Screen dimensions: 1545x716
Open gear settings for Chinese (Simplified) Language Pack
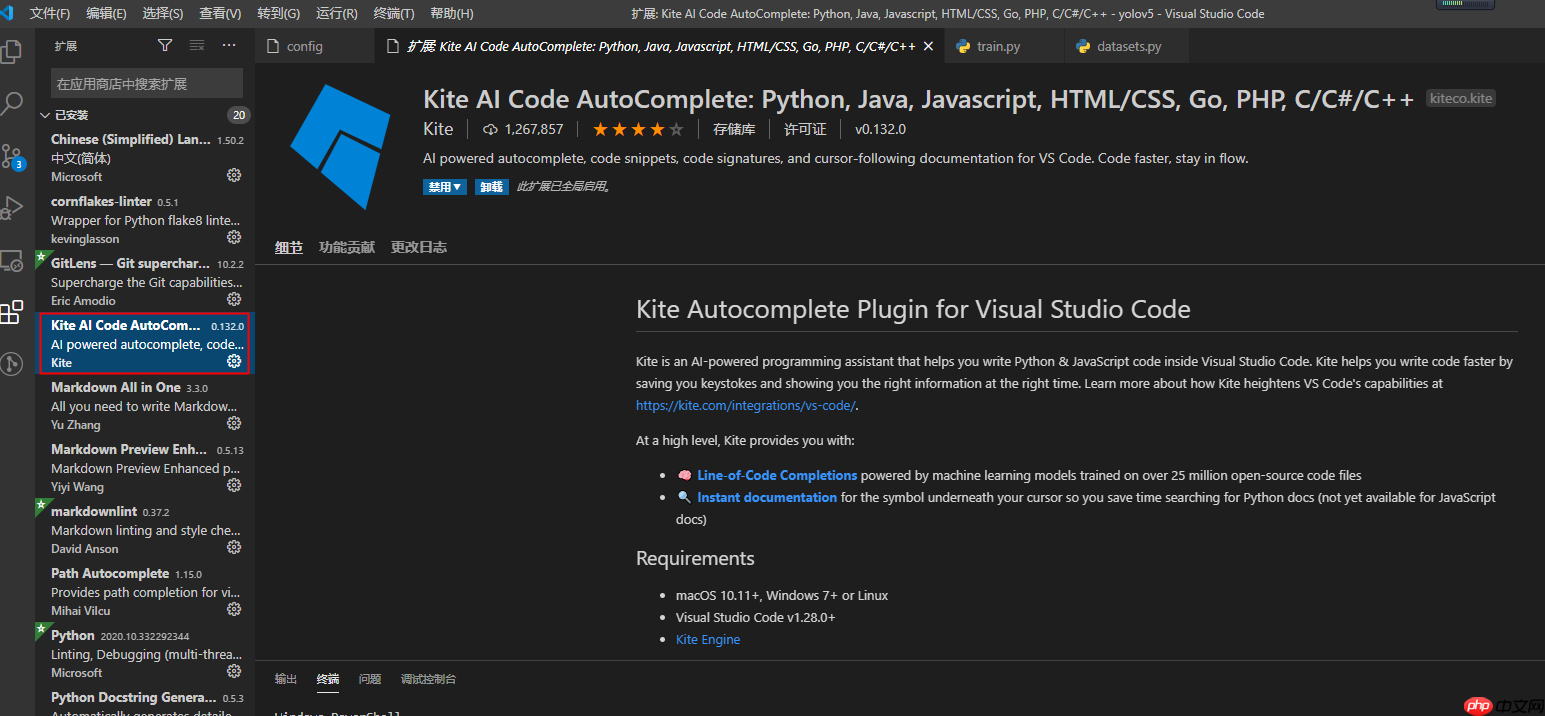click(234, 175)
